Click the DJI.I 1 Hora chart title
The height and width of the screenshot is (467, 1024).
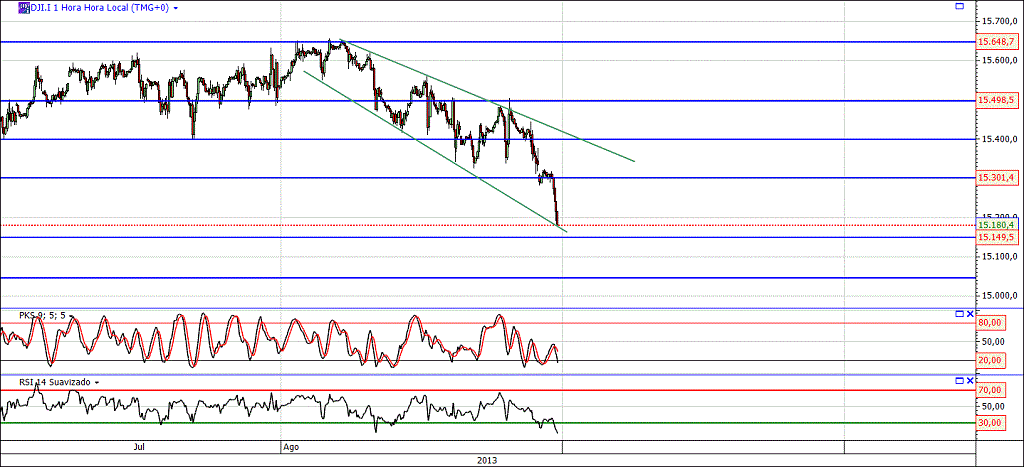[x=99, y=8]
